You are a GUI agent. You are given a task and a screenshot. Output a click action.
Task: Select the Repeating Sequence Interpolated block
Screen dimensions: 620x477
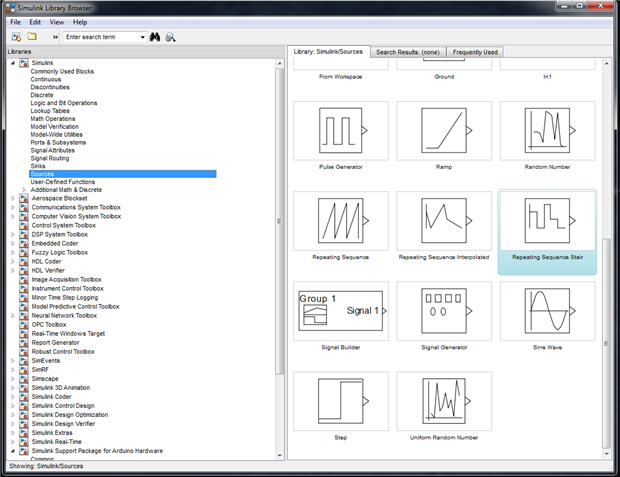(443, 221)
